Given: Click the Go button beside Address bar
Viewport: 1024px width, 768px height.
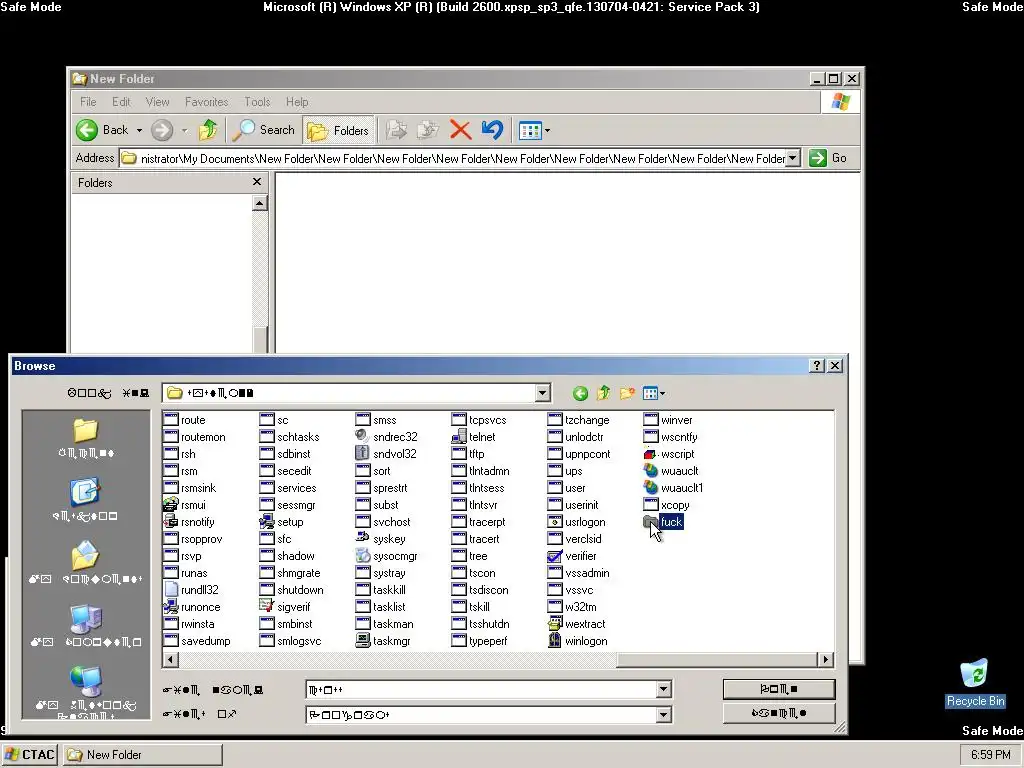Looking at the screenshot, I should tap(828, 158).
